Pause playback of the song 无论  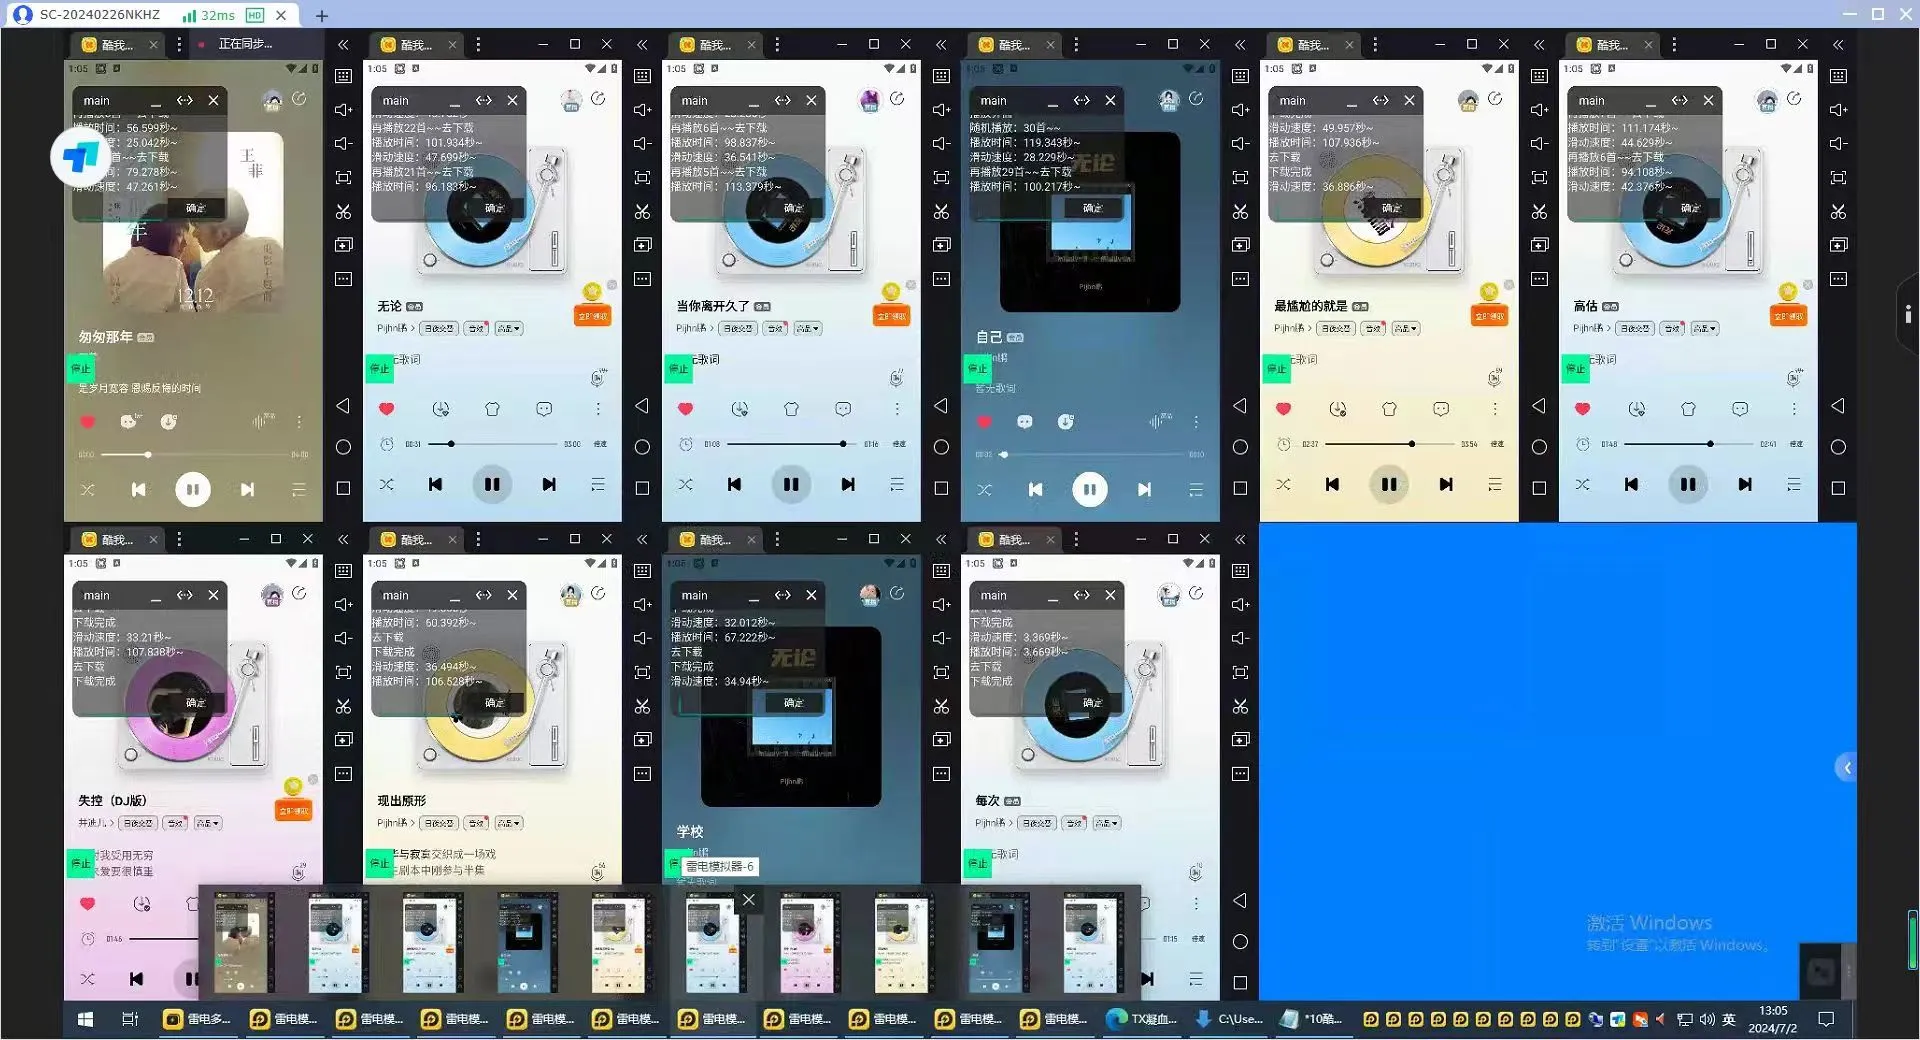[x=492, y=485]
